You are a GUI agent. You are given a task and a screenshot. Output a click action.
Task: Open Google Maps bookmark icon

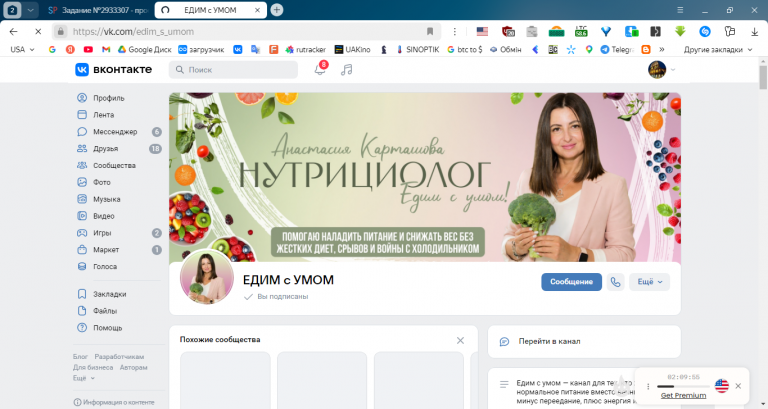[589, 49]
